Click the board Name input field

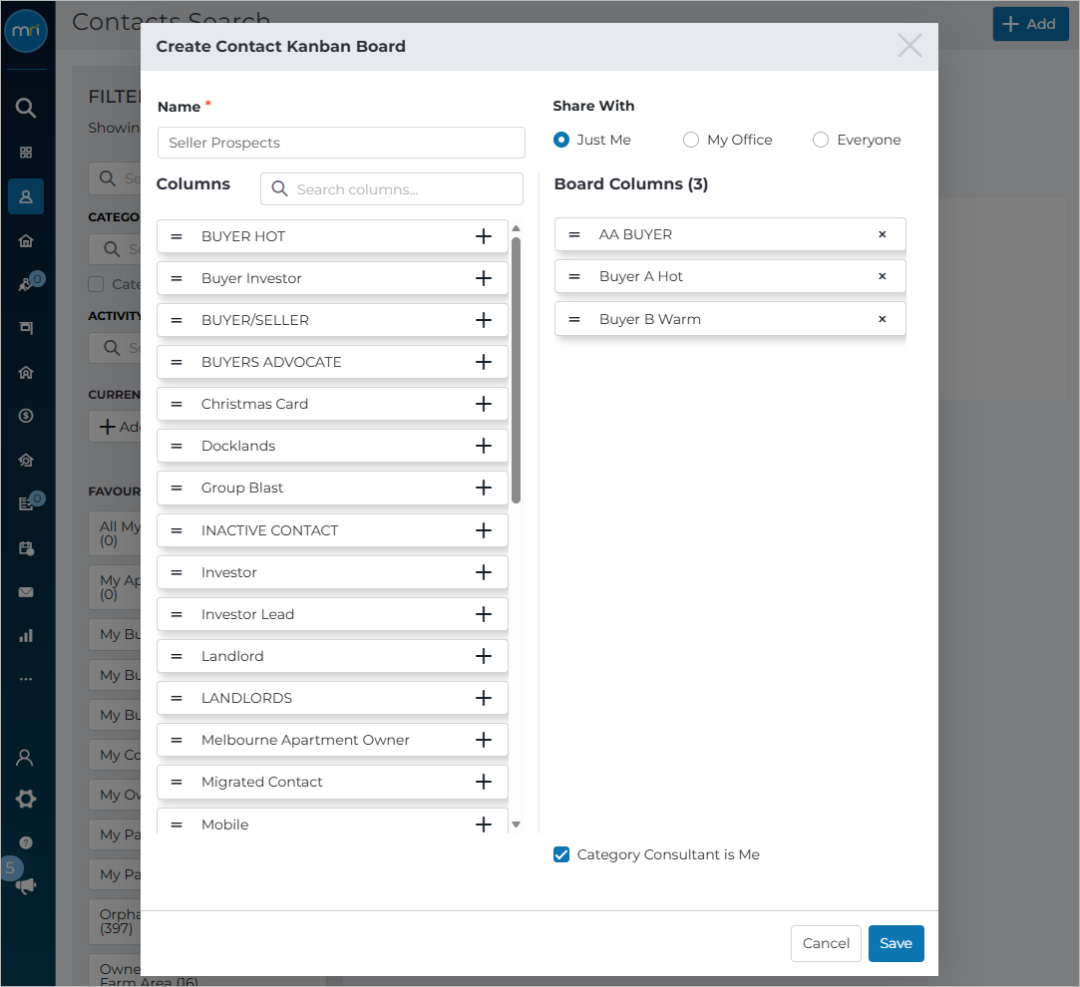[341, 143]
